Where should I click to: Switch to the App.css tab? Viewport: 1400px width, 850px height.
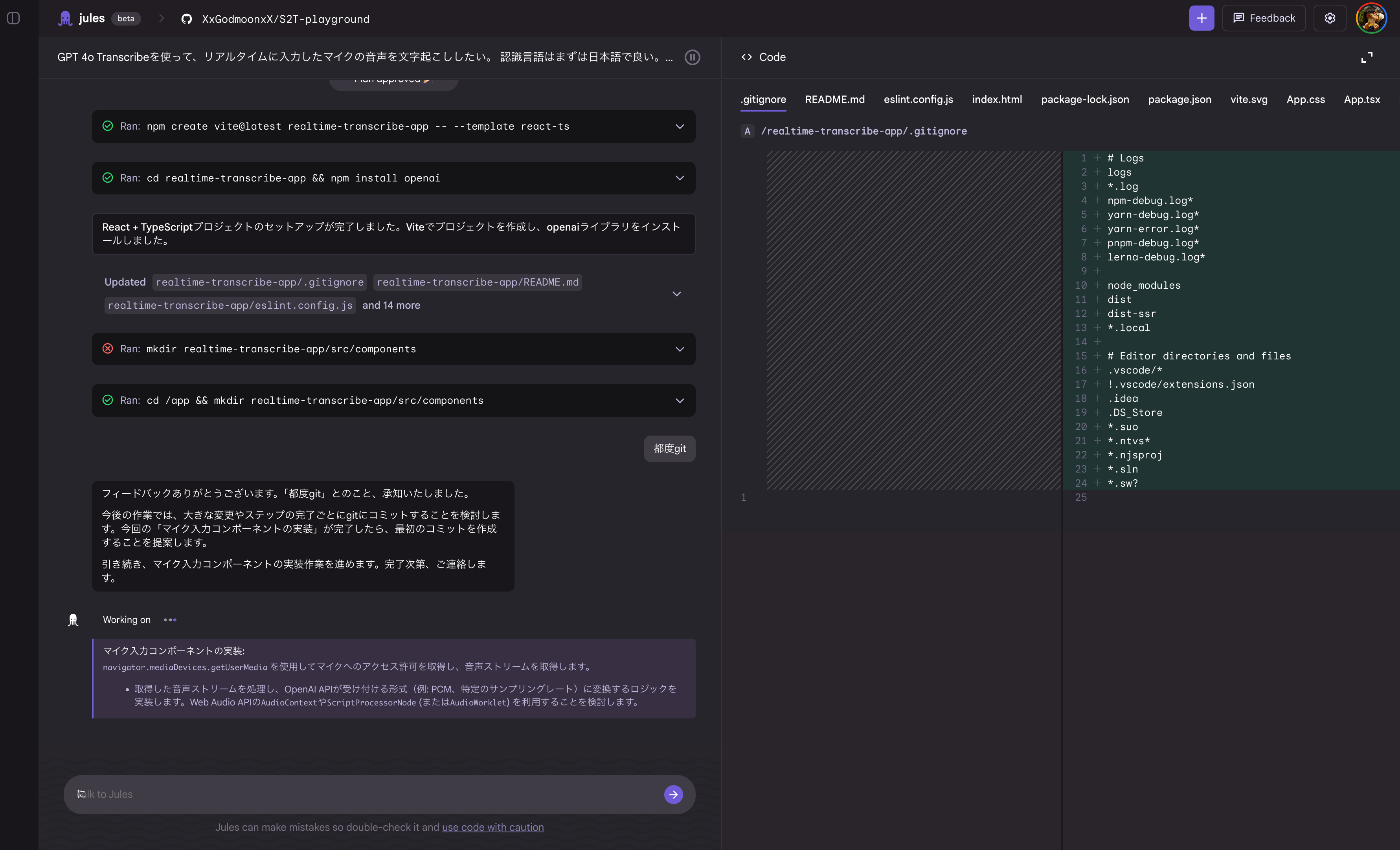click(x=1306, y=99)
